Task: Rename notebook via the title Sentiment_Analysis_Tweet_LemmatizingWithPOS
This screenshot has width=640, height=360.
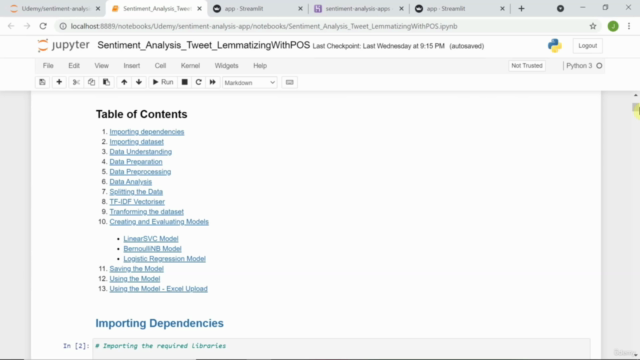Action: click(x=204, y=45)
